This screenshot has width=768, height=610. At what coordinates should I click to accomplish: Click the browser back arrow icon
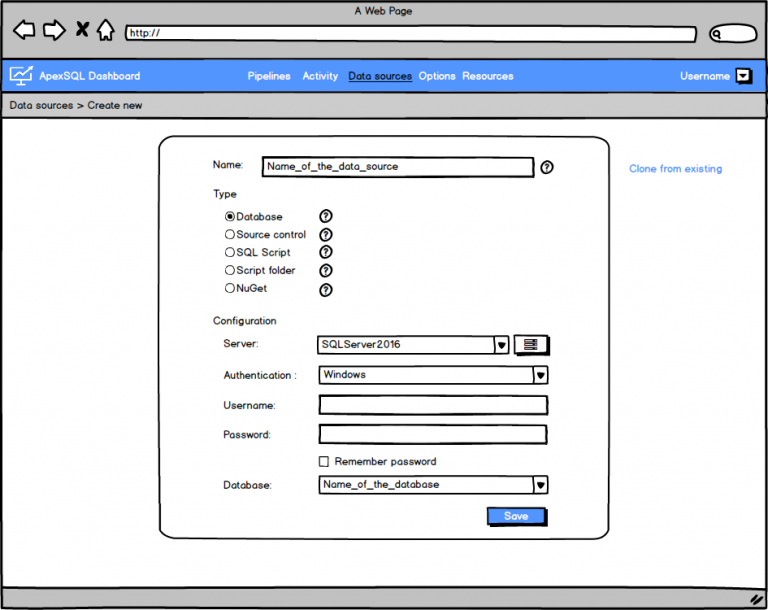click(x=24, y=30)
